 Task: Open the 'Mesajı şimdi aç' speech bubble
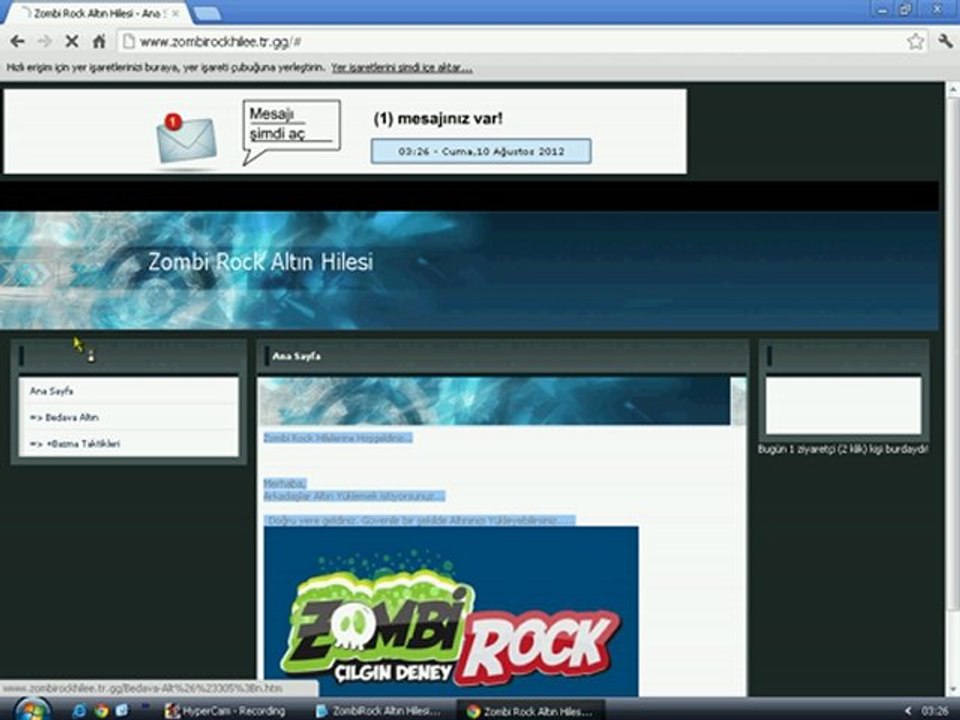[291, 130]
